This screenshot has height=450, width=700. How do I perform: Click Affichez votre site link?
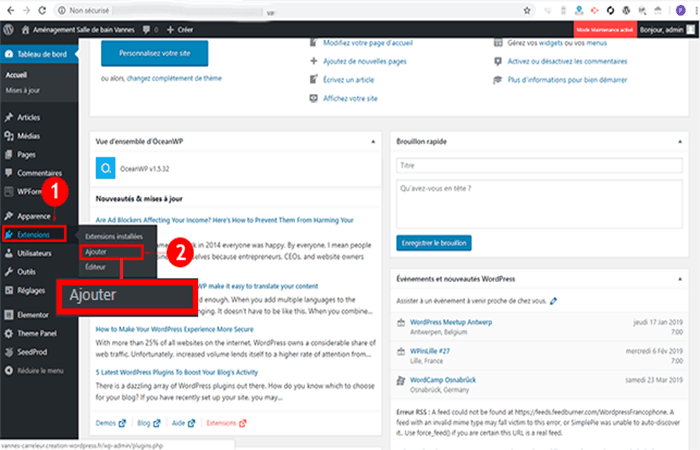click(350, 98)
